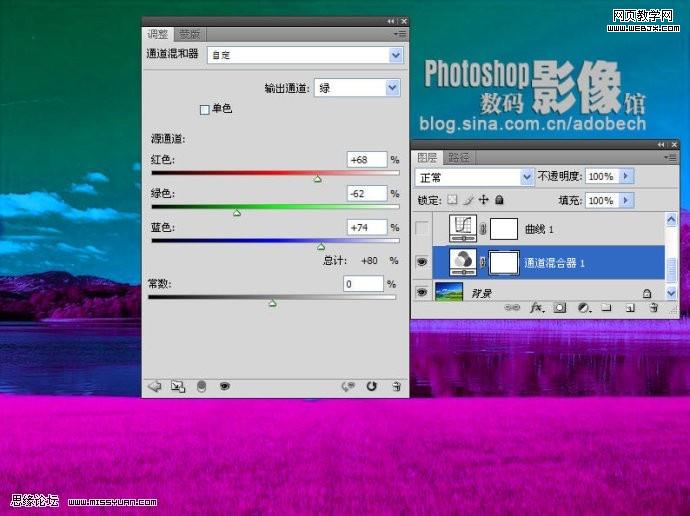Enable the 单色 monochrome checkbox

coord(205,110)
